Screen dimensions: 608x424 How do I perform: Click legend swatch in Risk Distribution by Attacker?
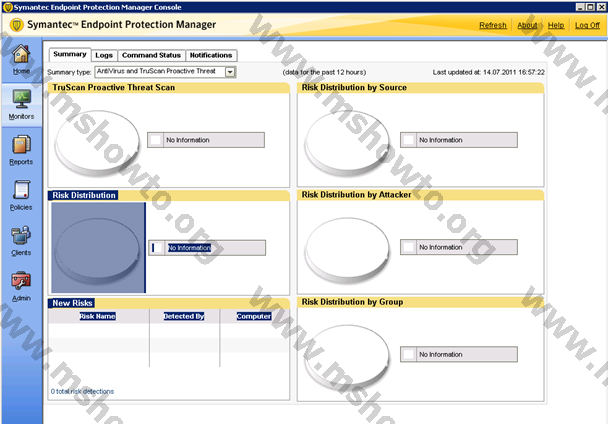pyautogui.click(x=409, y=247)
